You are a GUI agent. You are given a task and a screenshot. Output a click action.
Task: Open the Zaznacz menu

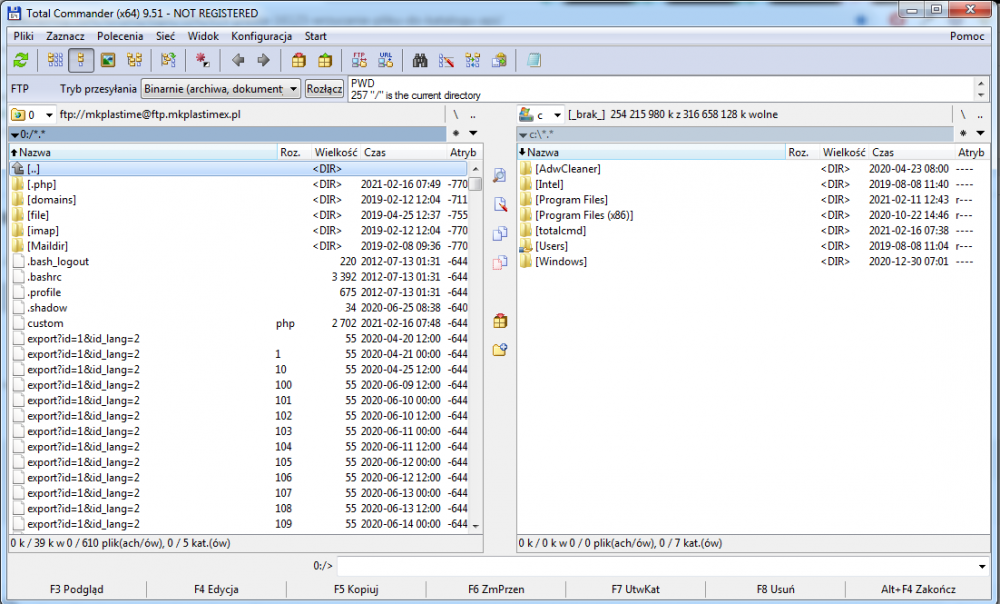click(x=65, y=36)
